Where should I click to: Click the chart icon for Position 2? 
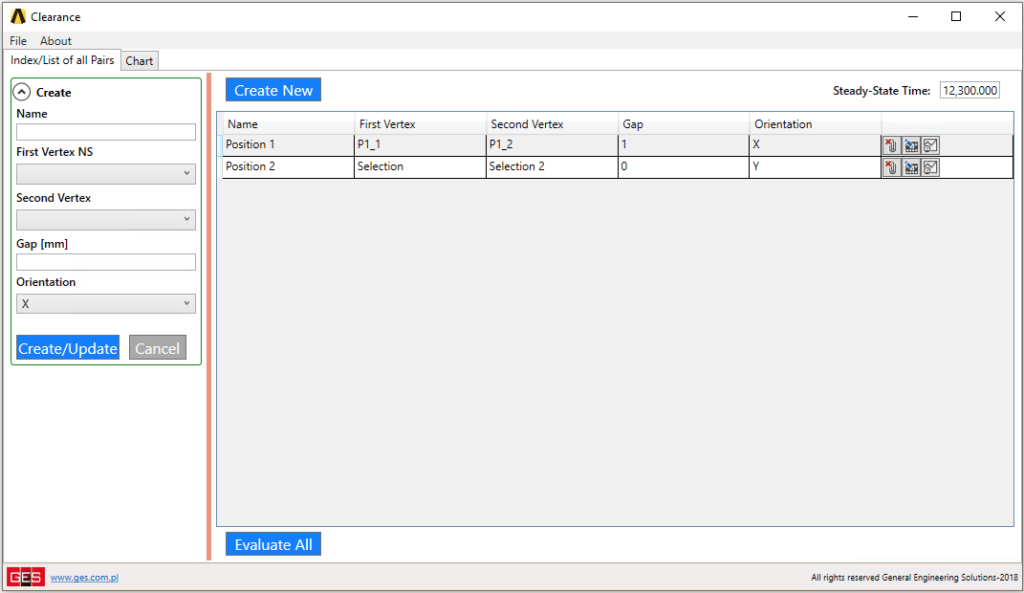(x=930, y=168)
